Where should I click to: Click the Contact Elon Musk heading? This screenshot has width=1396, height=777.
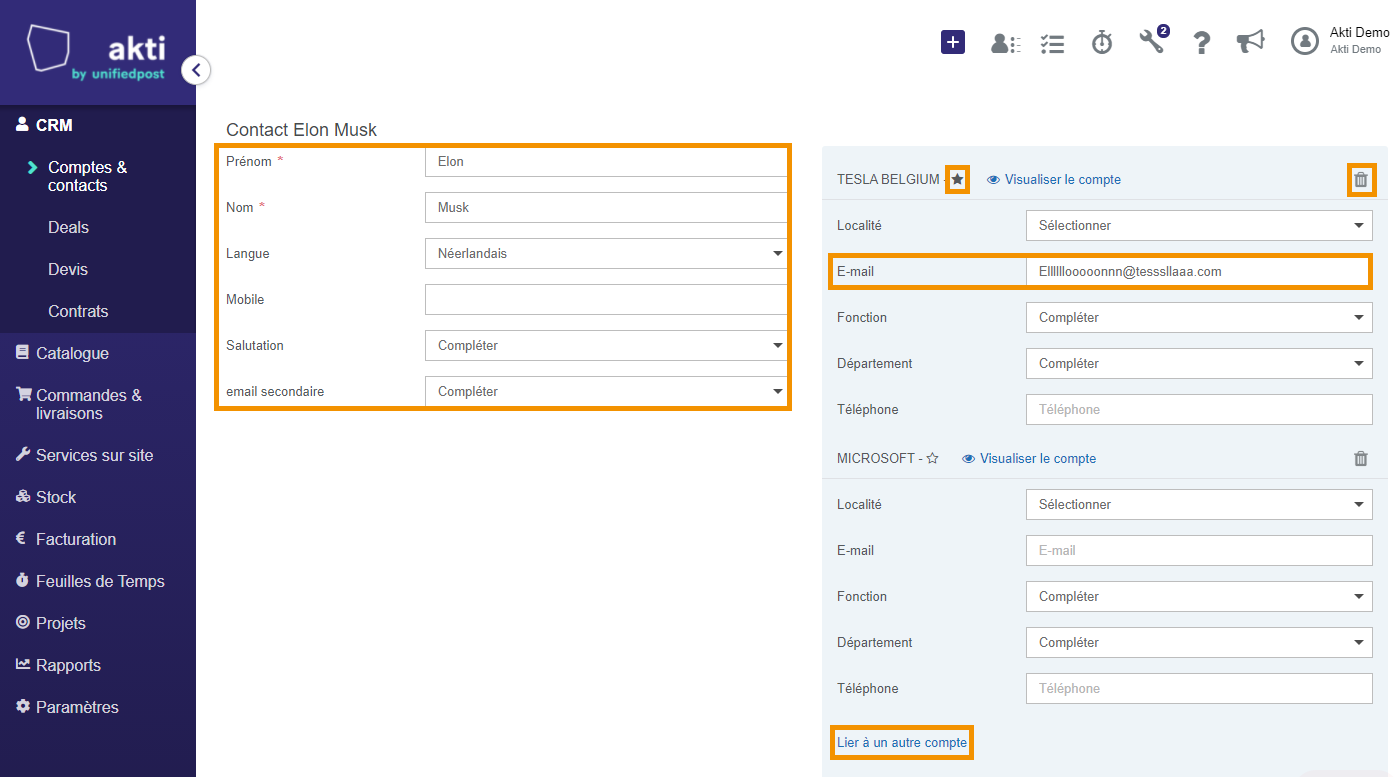[x=301, y=130]
